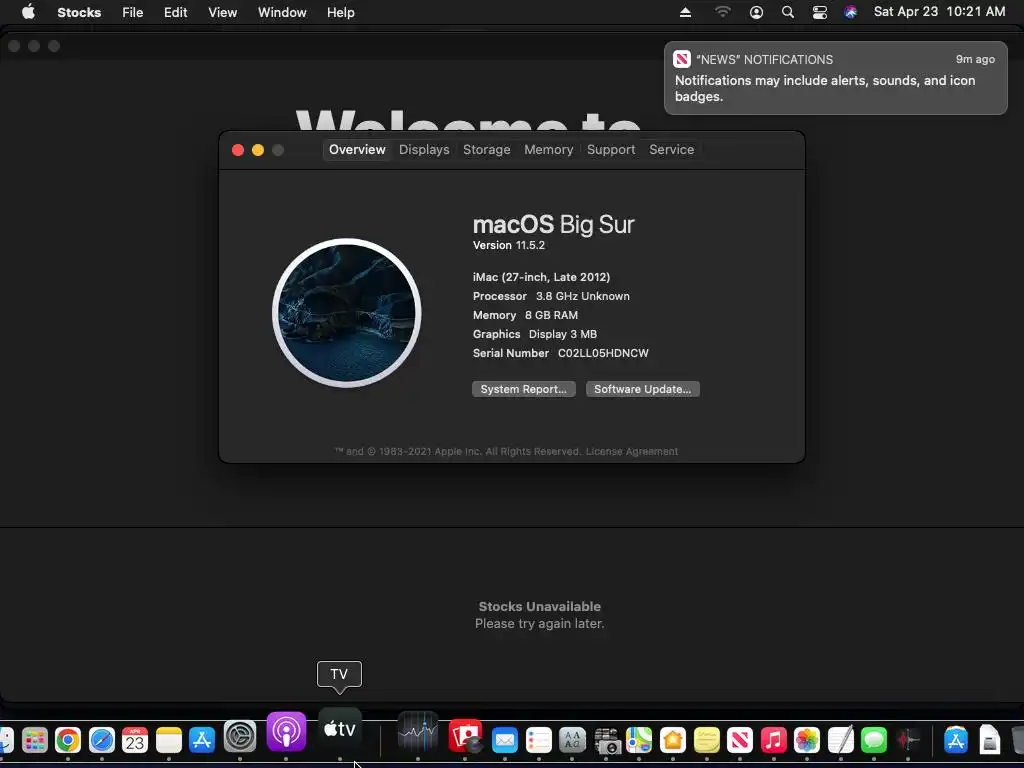Open Spotlight search from the menu bar
This screenshot has width=1024, height=768.
tap(788, 12)
